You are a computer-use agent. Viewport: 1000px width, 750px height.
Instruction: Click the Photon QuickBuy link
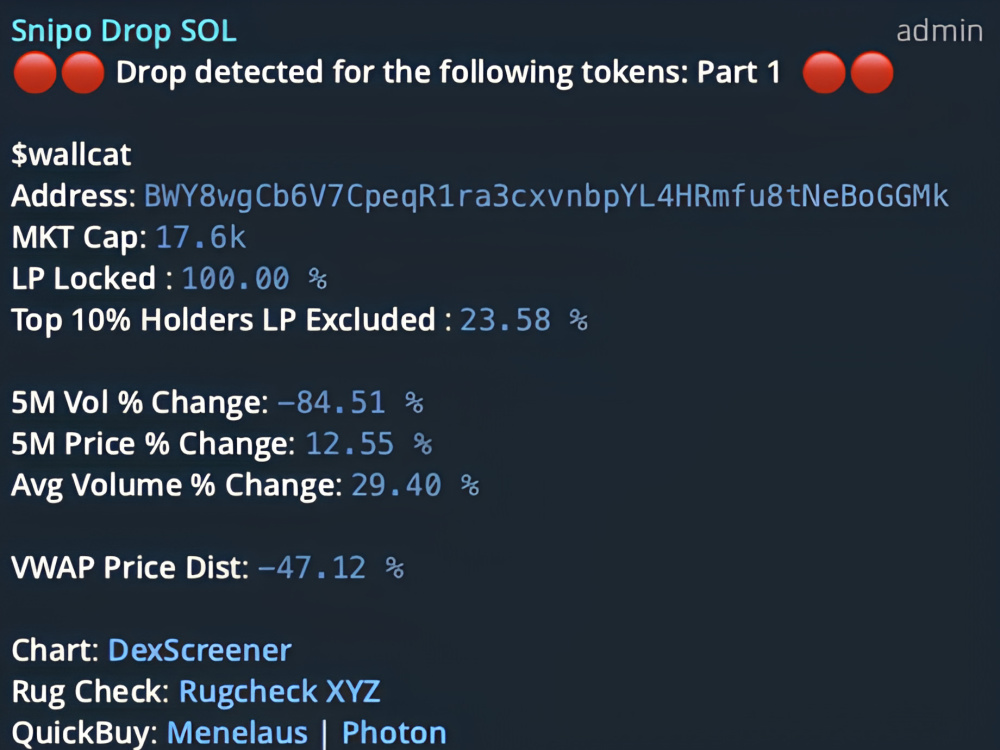click(x=394, y=732)
